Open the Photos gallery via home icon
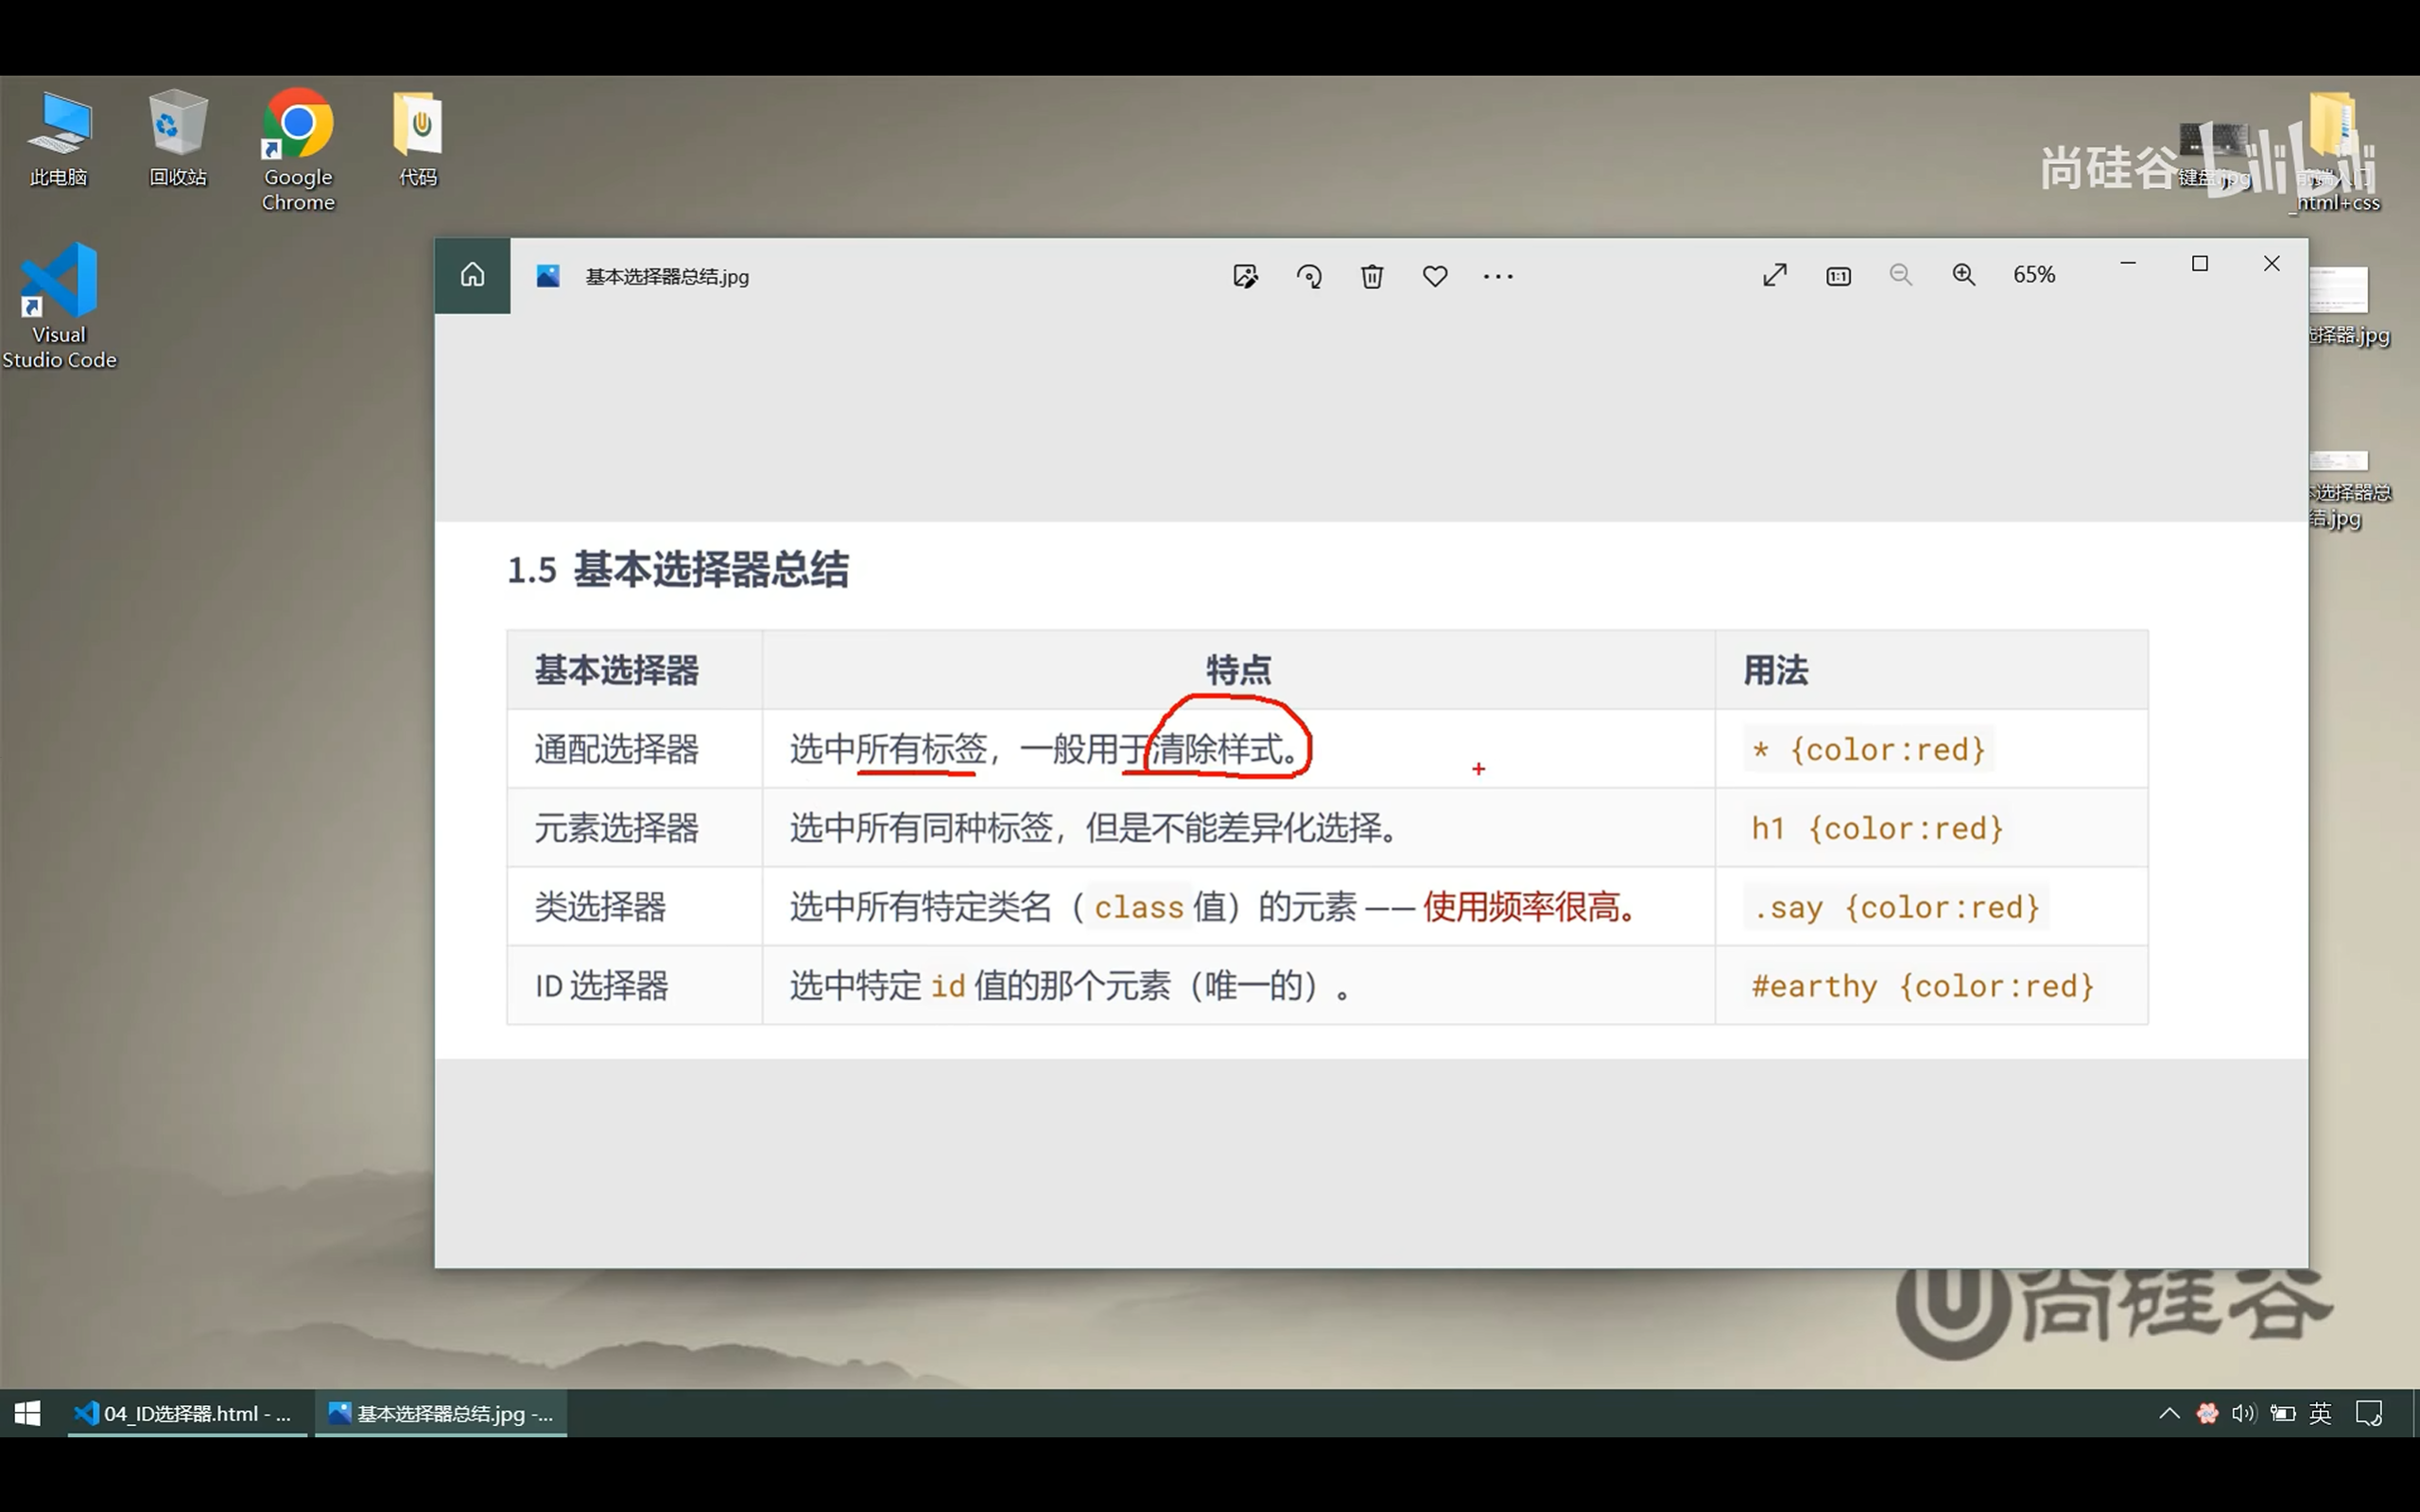The image size is (2420, 1512). click(x=471, y=274)
